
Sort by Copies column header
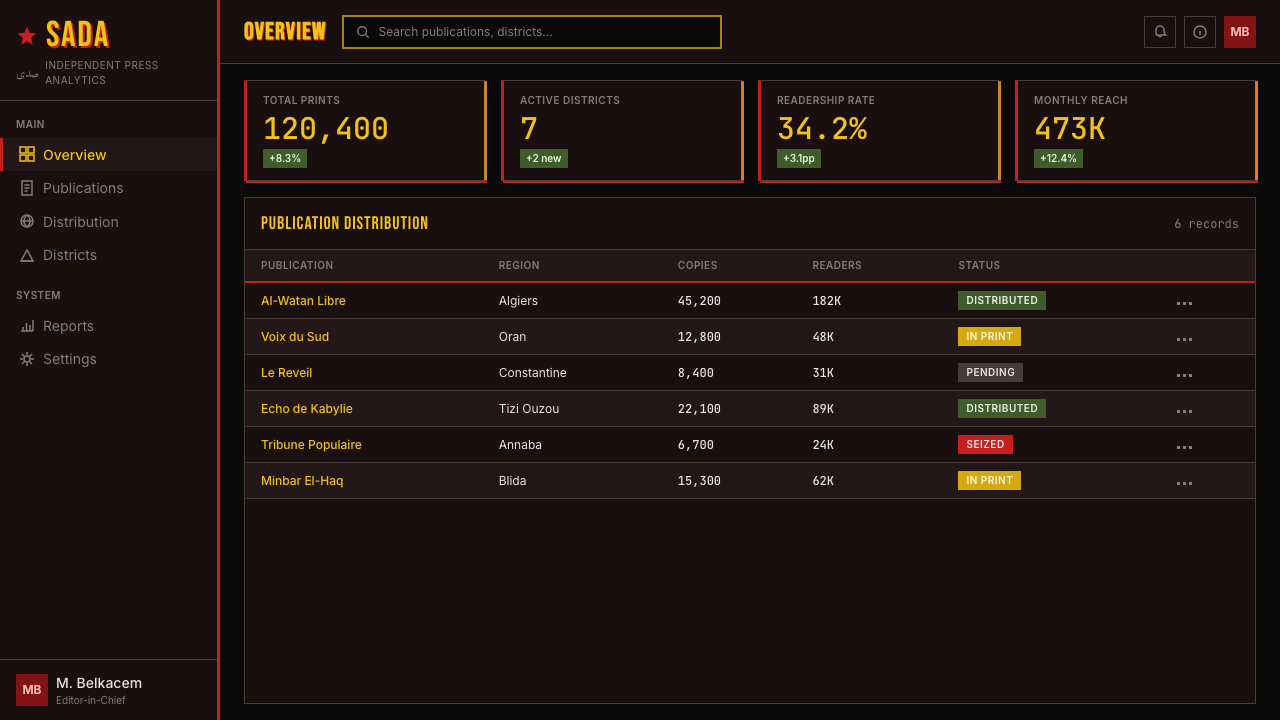(698, 266)
